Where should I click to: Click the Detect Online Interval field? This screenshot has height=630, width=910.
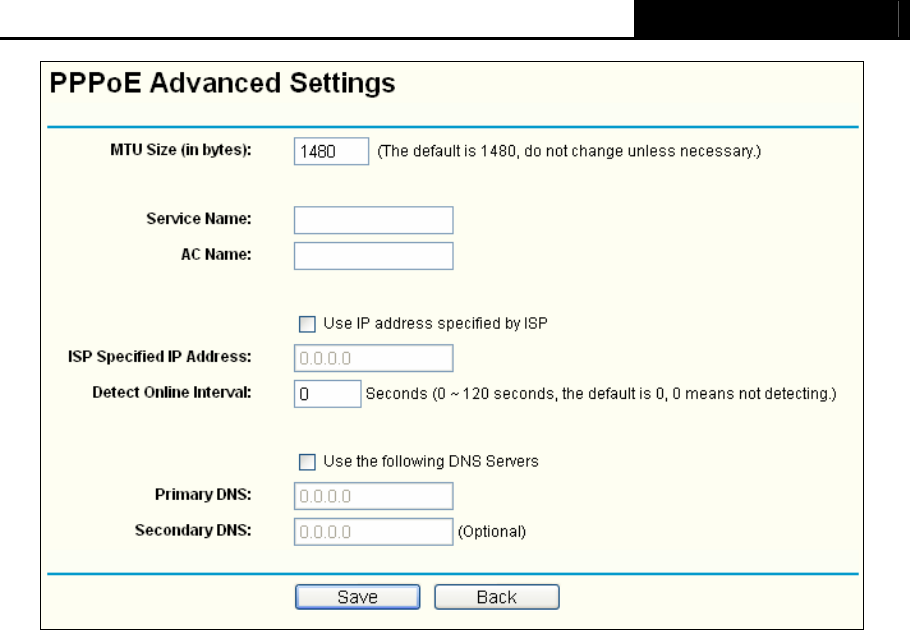[x=328, y=394]
